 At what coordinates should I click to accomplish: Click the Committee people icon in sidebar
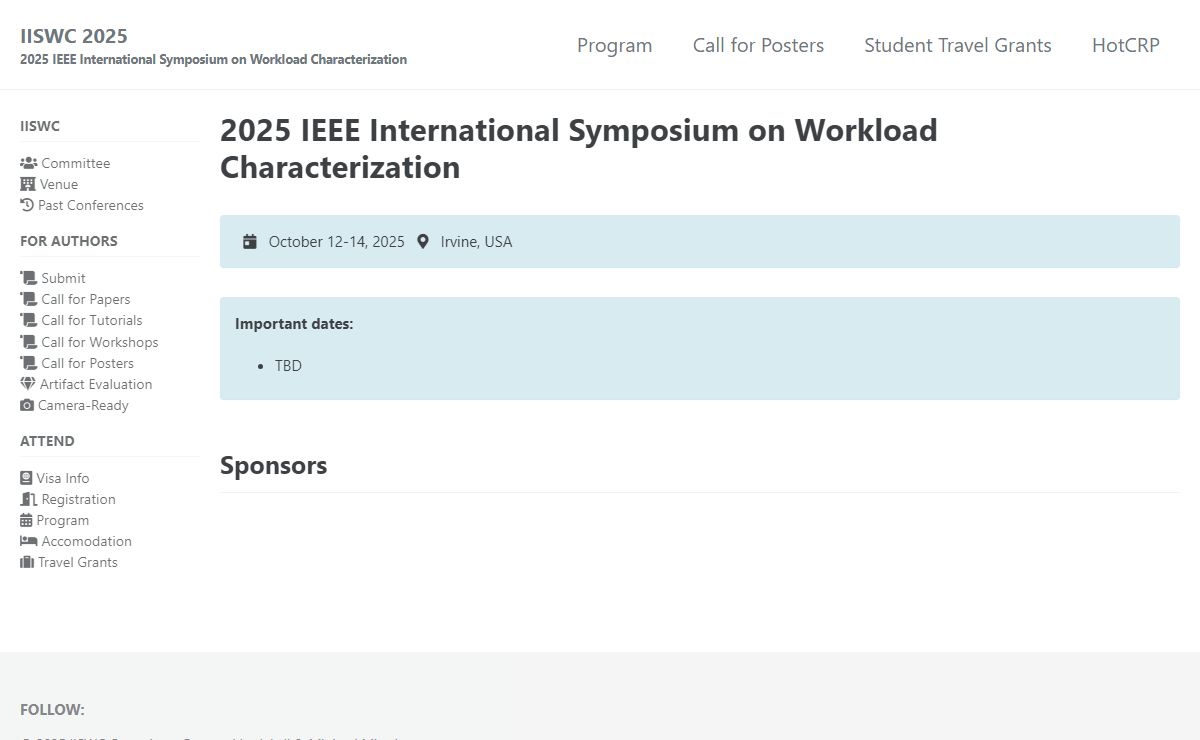pos(28,163)
